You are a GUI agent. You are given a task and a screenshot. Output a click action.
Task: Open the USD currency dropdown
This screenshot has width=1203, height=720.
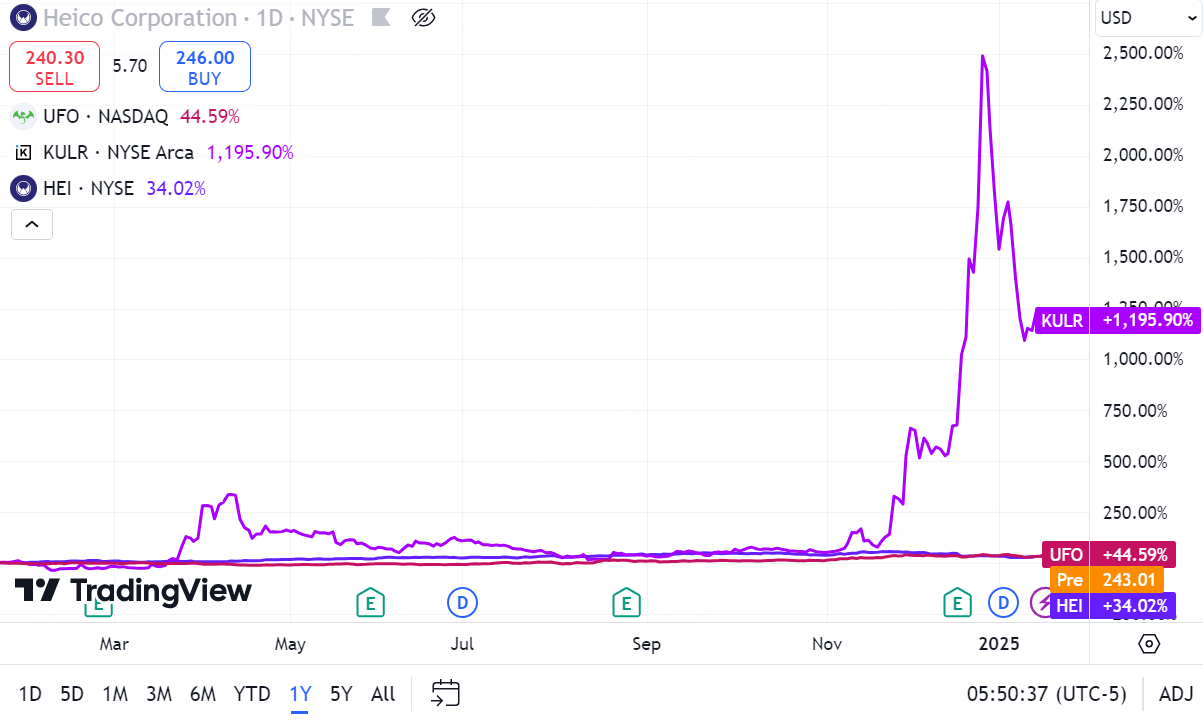[1146, 17]
